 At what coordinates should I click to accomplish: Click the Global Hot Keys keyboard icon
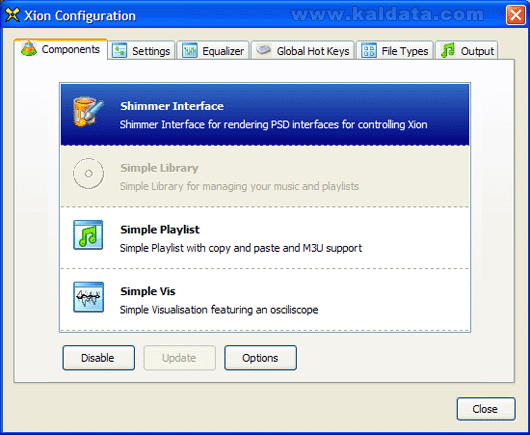point(263,50)
